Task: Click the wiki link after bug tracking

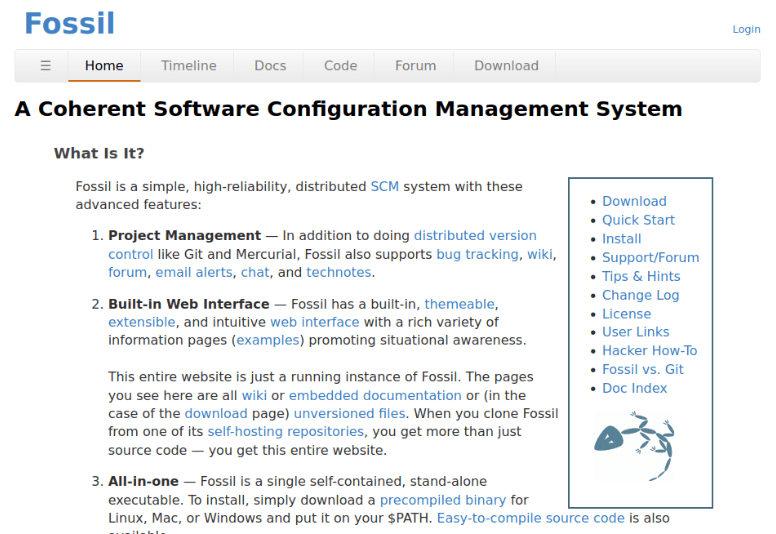Action: coord(539,254)
